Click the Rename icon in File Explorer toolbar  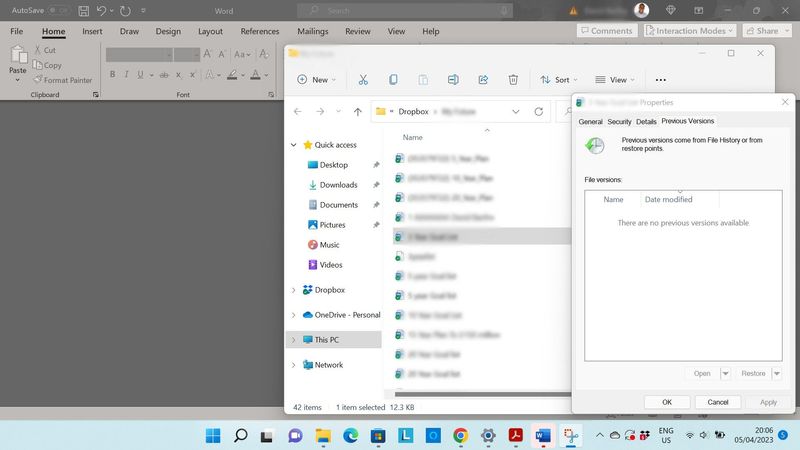453,80
